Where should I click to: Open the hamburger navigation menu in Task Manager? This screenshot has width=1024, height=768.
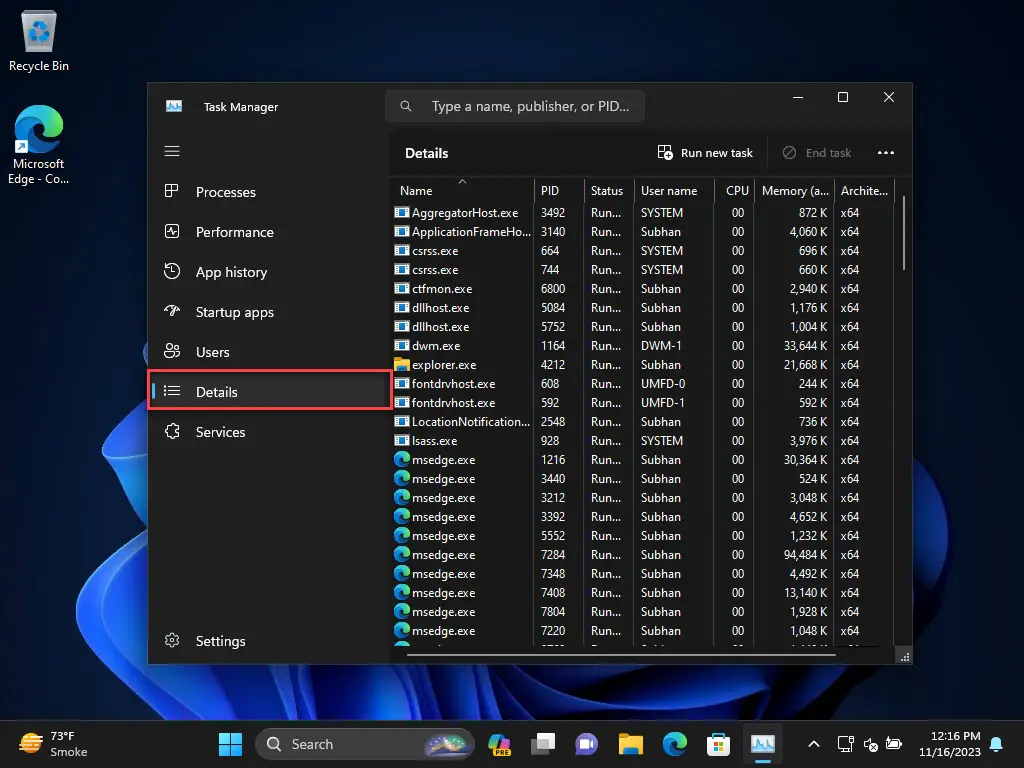click(172, 152)
